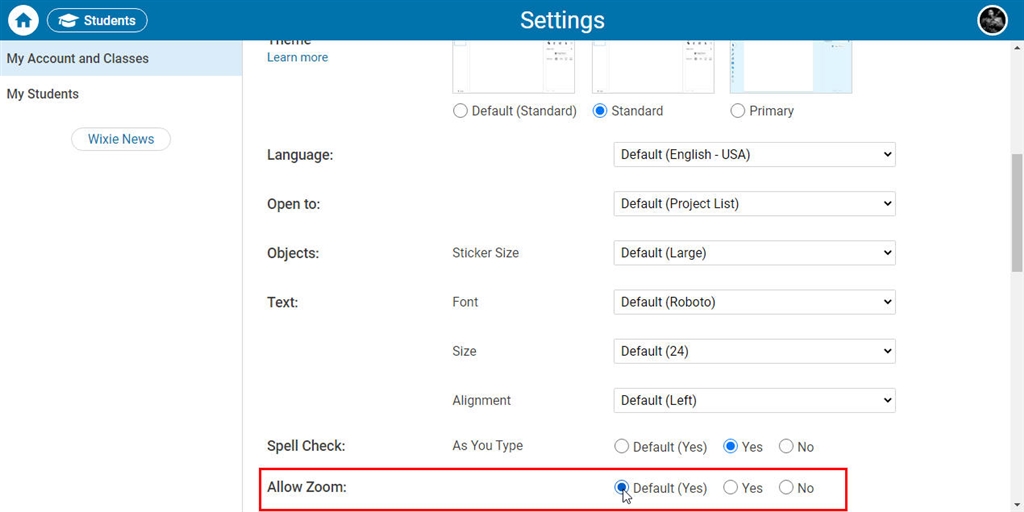Expand the Font dropdown
Image resolution: width=1024 pixels, height=512 pixels.
pos(754,302)
